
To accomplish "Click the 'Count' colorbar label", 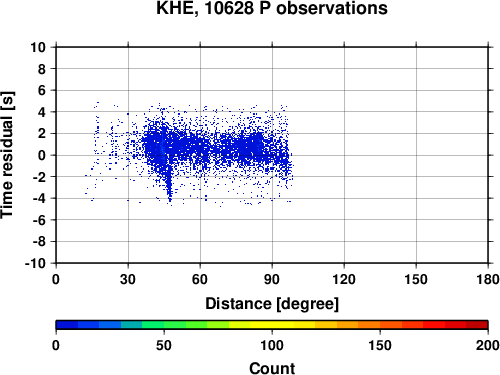I will (x=272, y=368).
